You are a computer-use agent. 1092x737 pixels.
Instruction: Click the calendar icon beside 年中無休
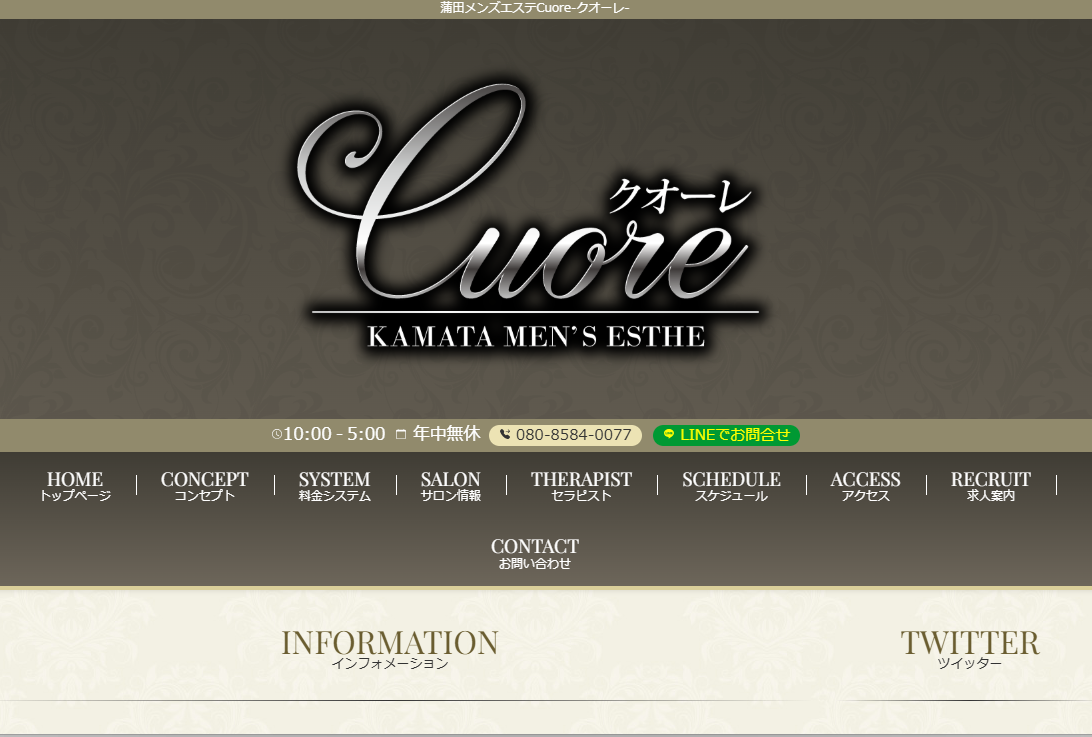[400, 435]
